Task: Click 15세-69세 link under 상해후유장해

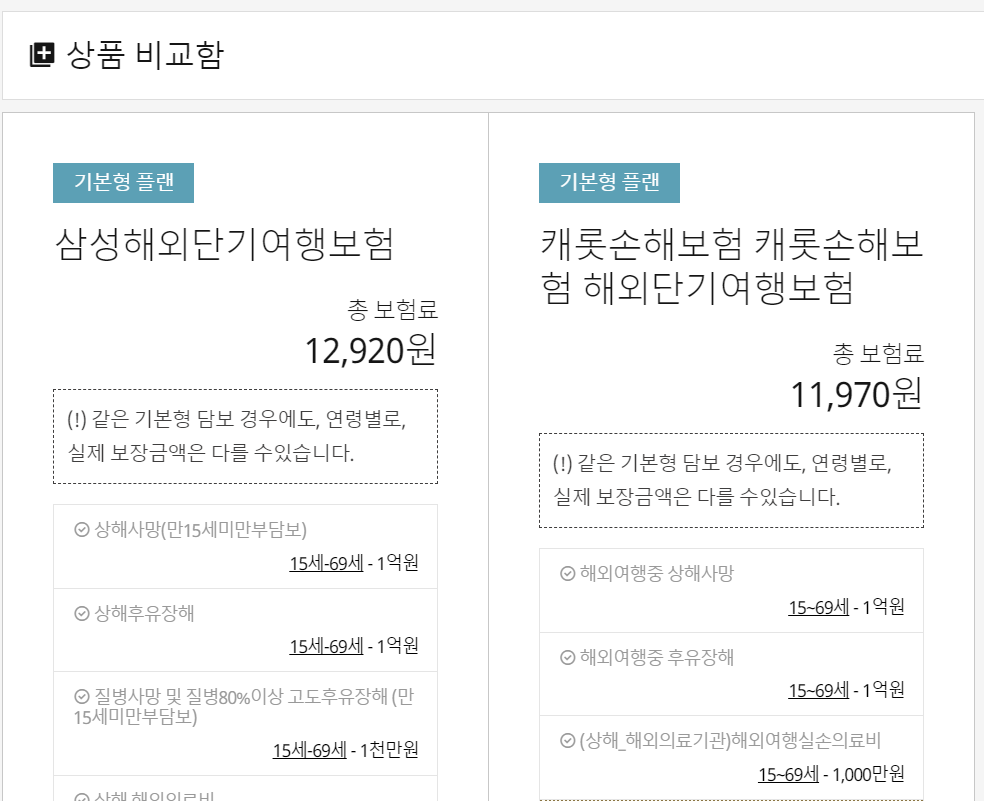Action: tap(326, 646)
